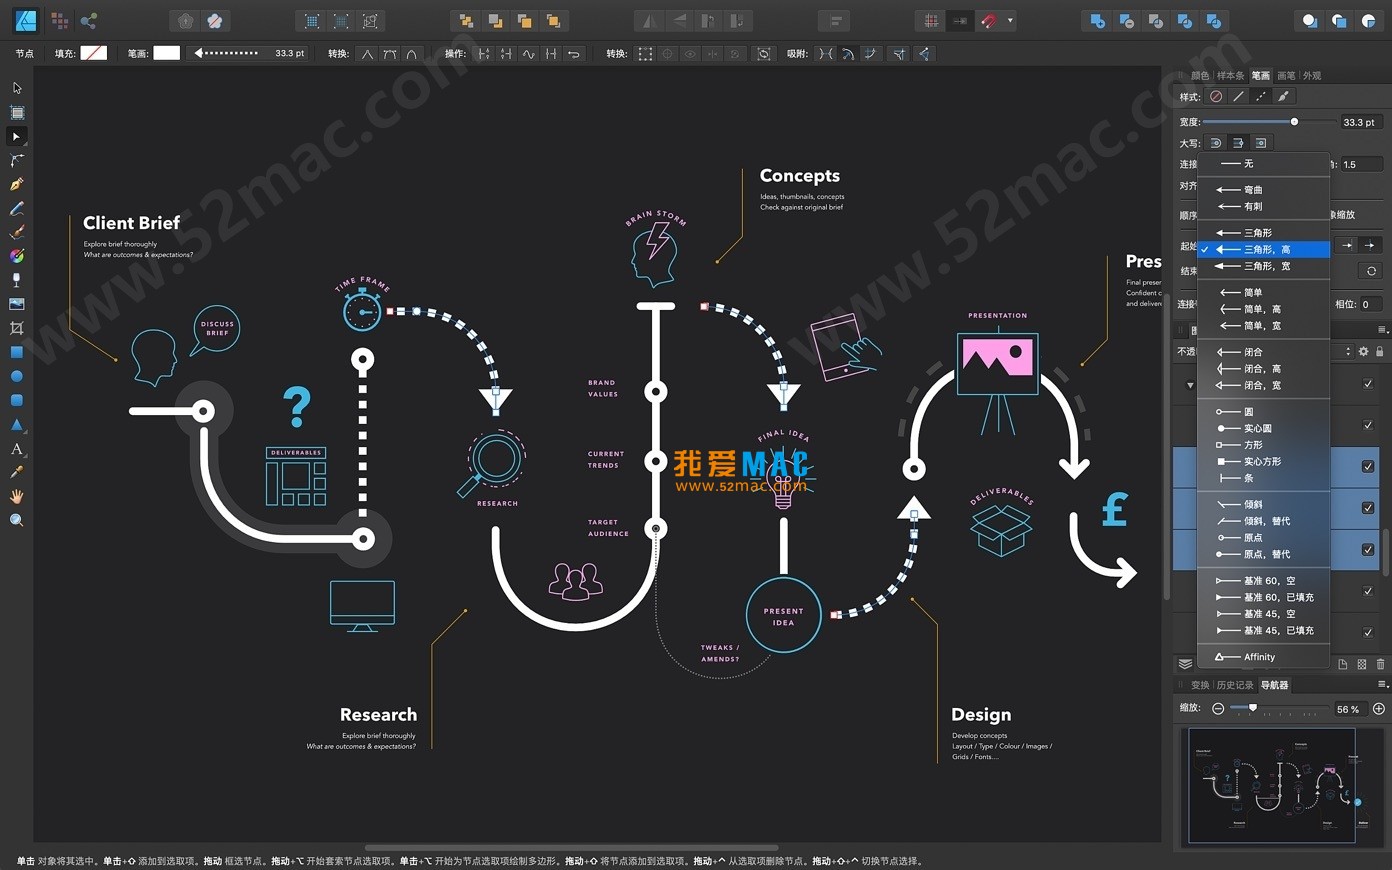Uncheck visibility of first highlighted layer
1392x870 pixels.
pos(1368,467)
